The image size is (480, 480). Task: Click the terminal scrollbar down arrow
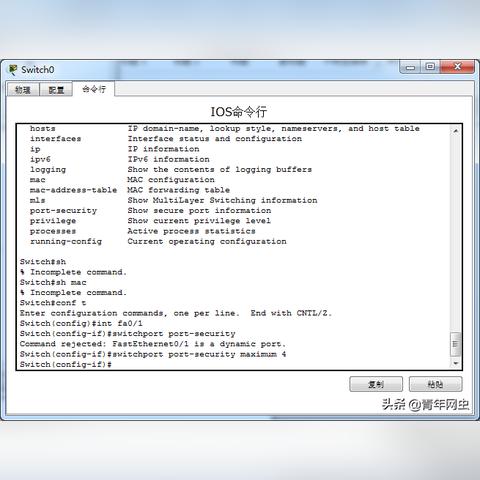[455, 363]
